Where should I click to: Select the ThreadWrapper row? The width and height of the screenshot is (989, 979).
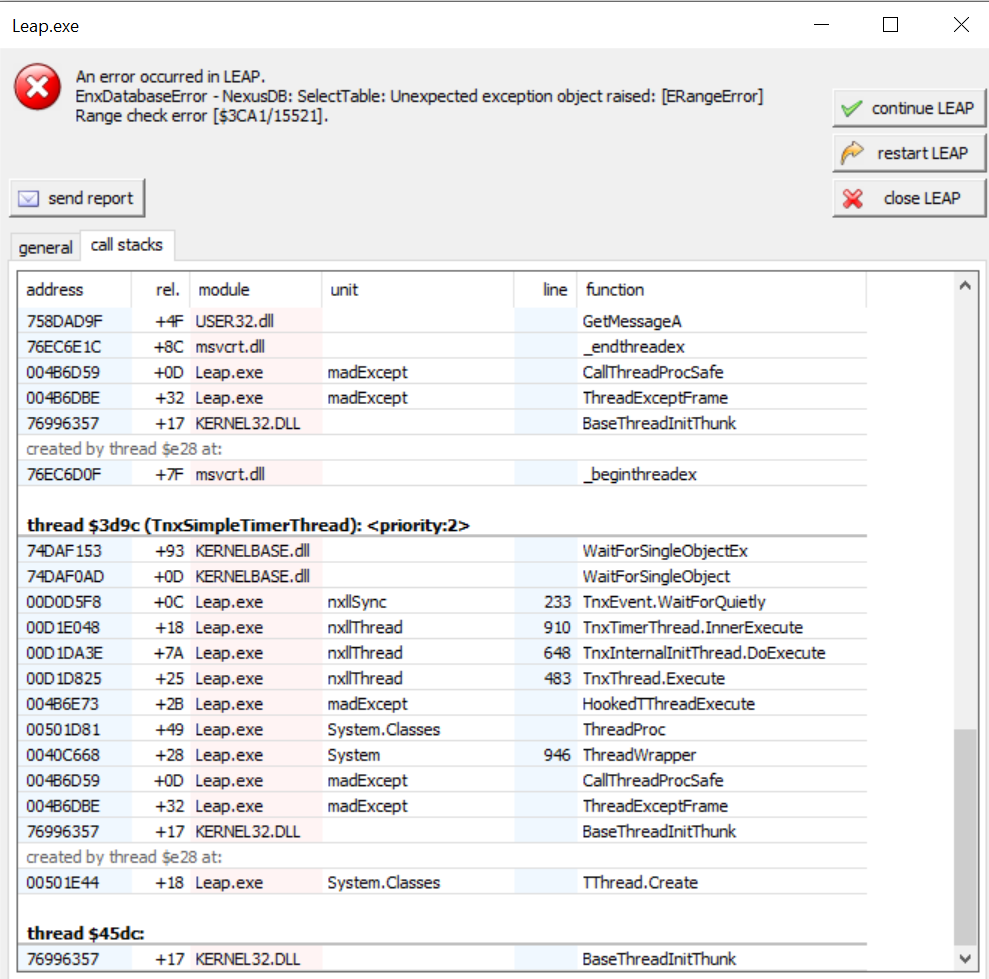click(442, 755)
